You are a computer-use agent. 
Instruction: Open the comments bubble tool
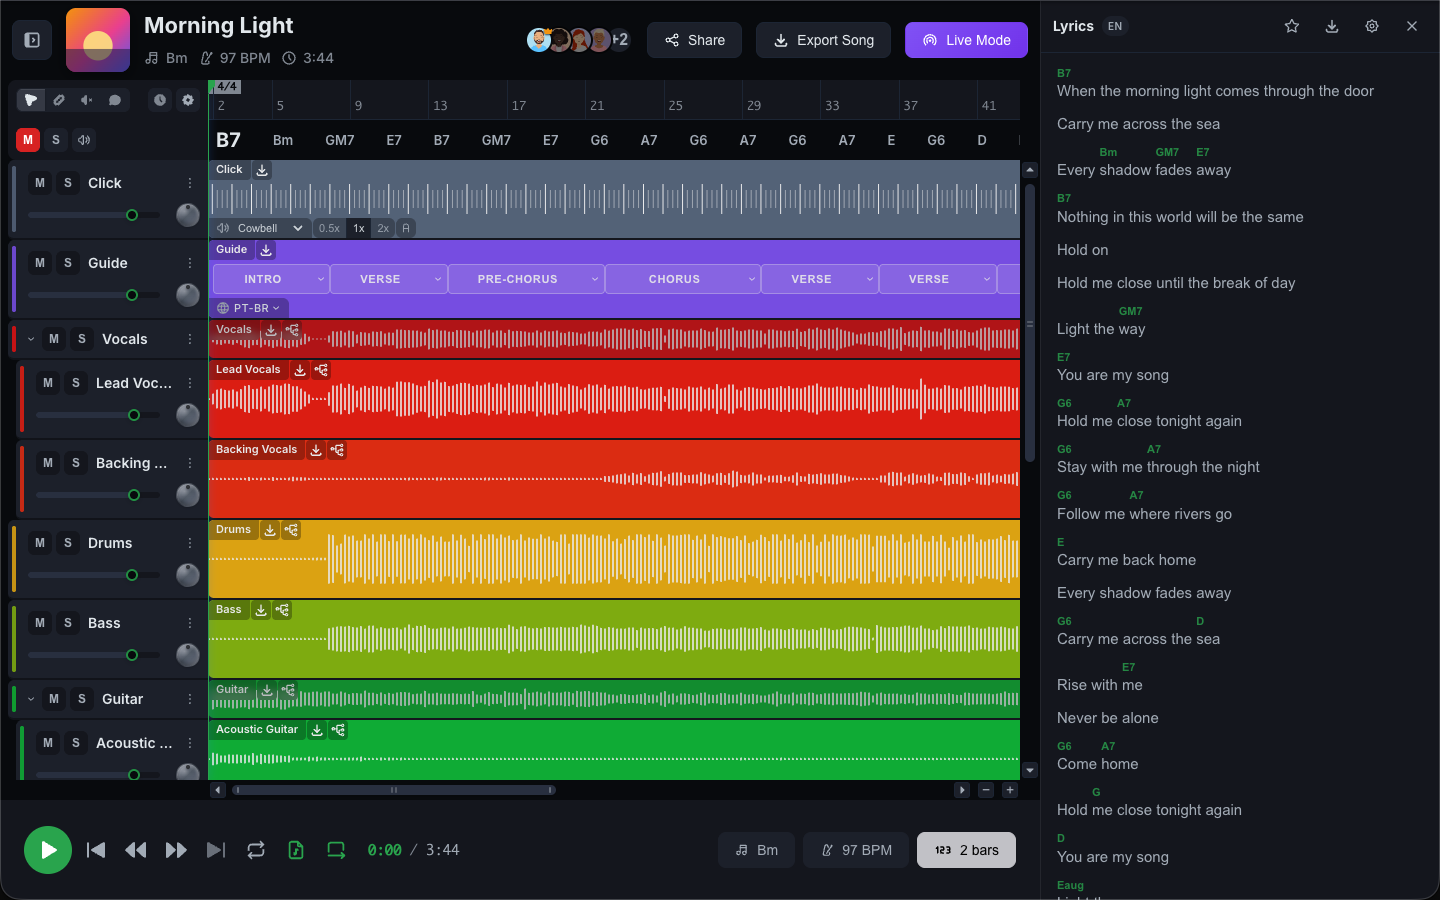pos(115,100)
